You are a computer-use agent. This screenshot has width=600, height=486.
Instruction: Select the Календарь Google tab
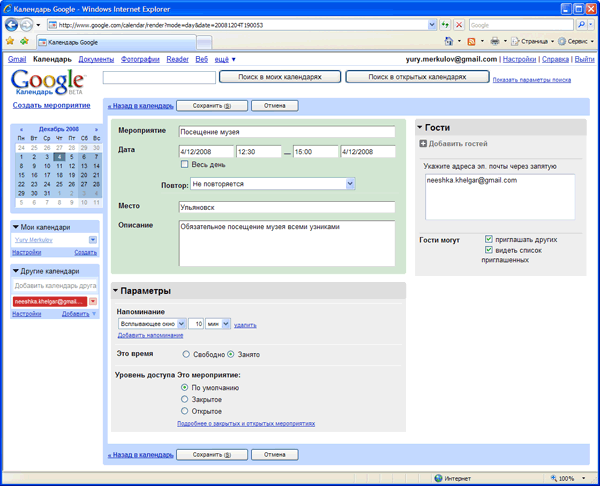point(116,42)
